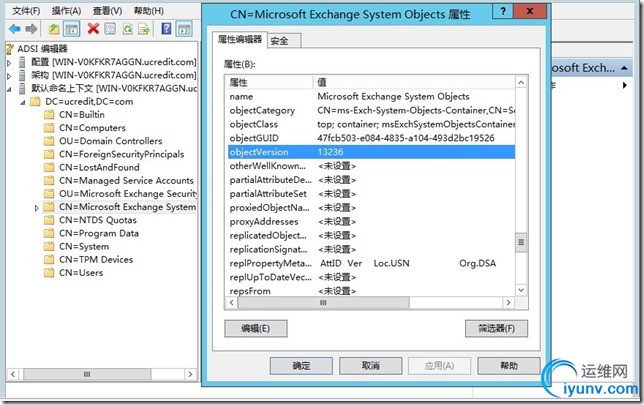
Task: Click the folder icon of OU=Domain Controllers
Action: [49, 141]
